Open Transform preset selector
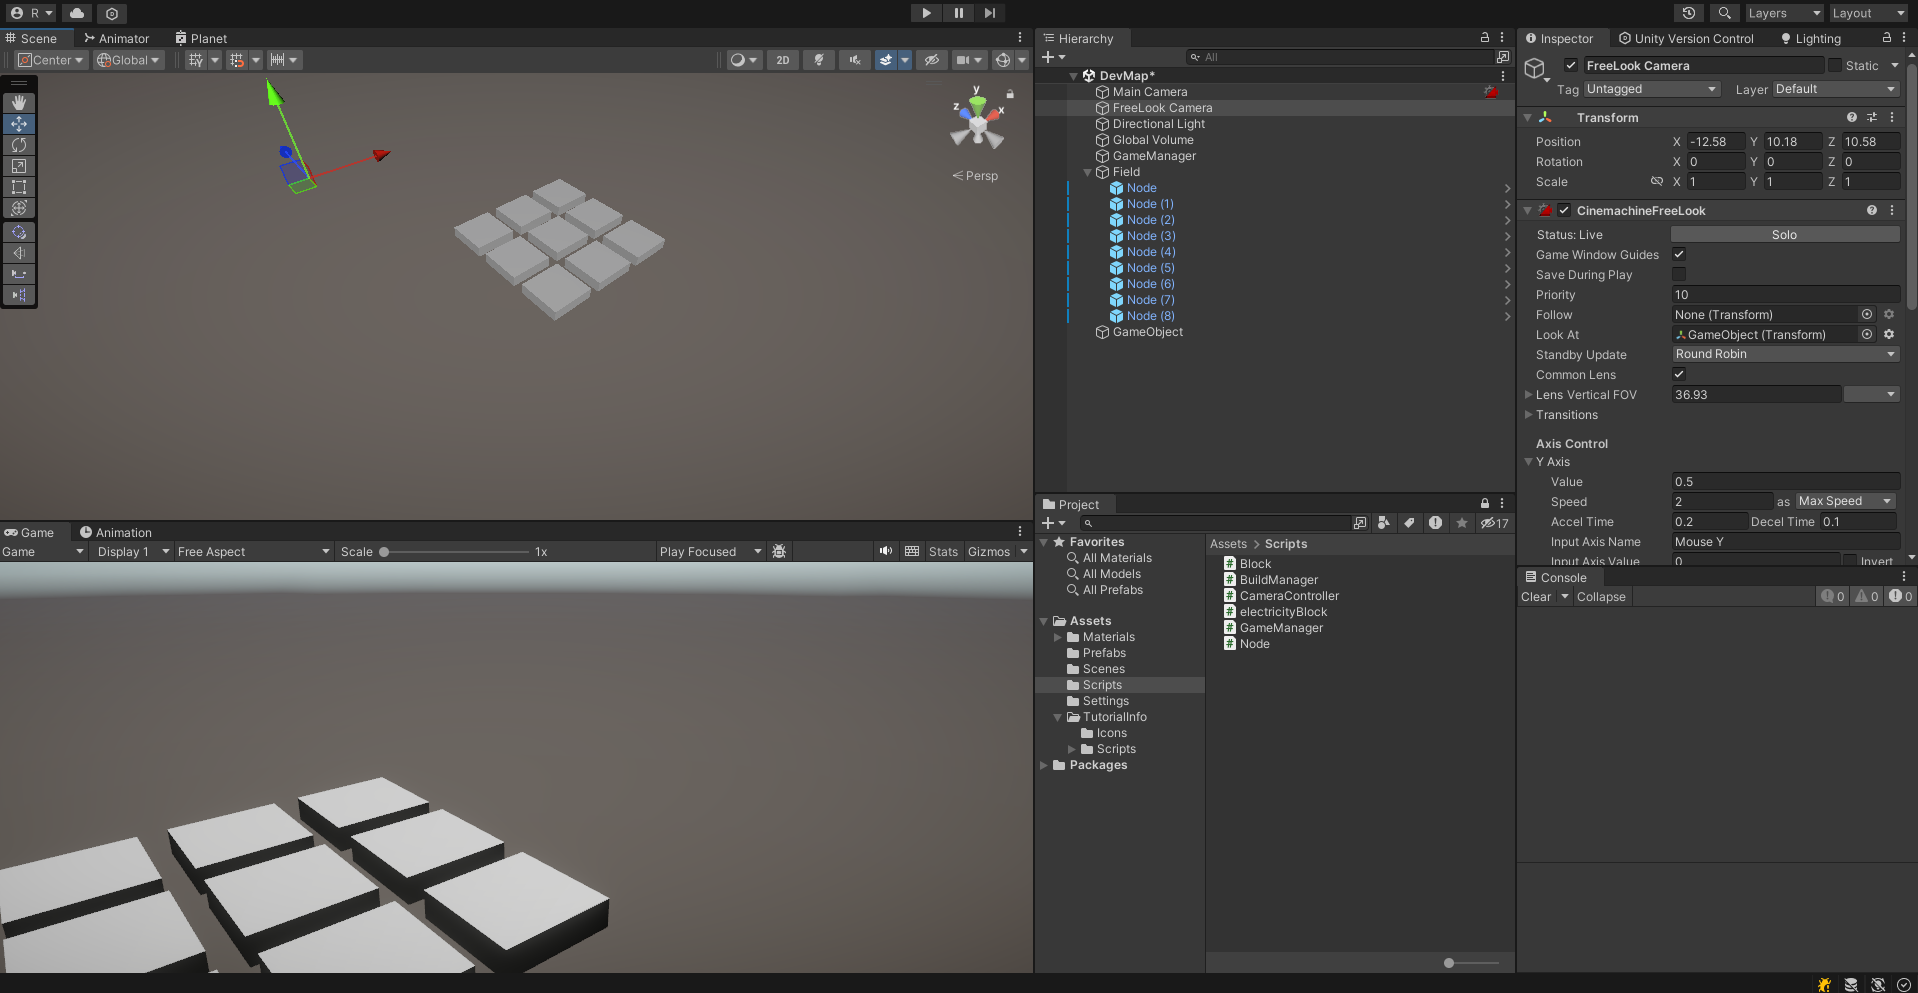The height and width of the screenshot is (993, 1918). 1872,117
